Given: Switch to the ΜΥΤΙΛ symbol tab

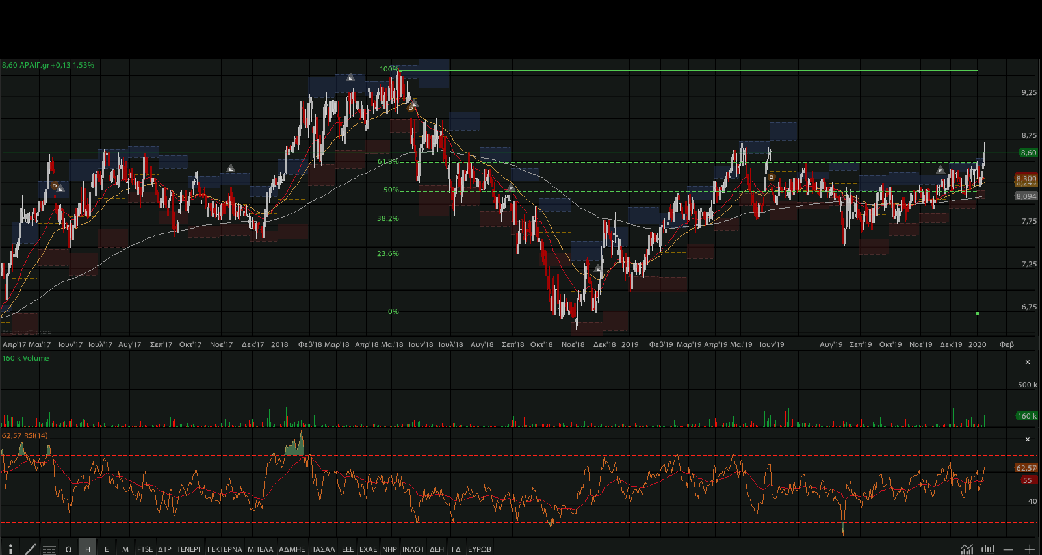Looking at the screenshot, I should (259, 549).
